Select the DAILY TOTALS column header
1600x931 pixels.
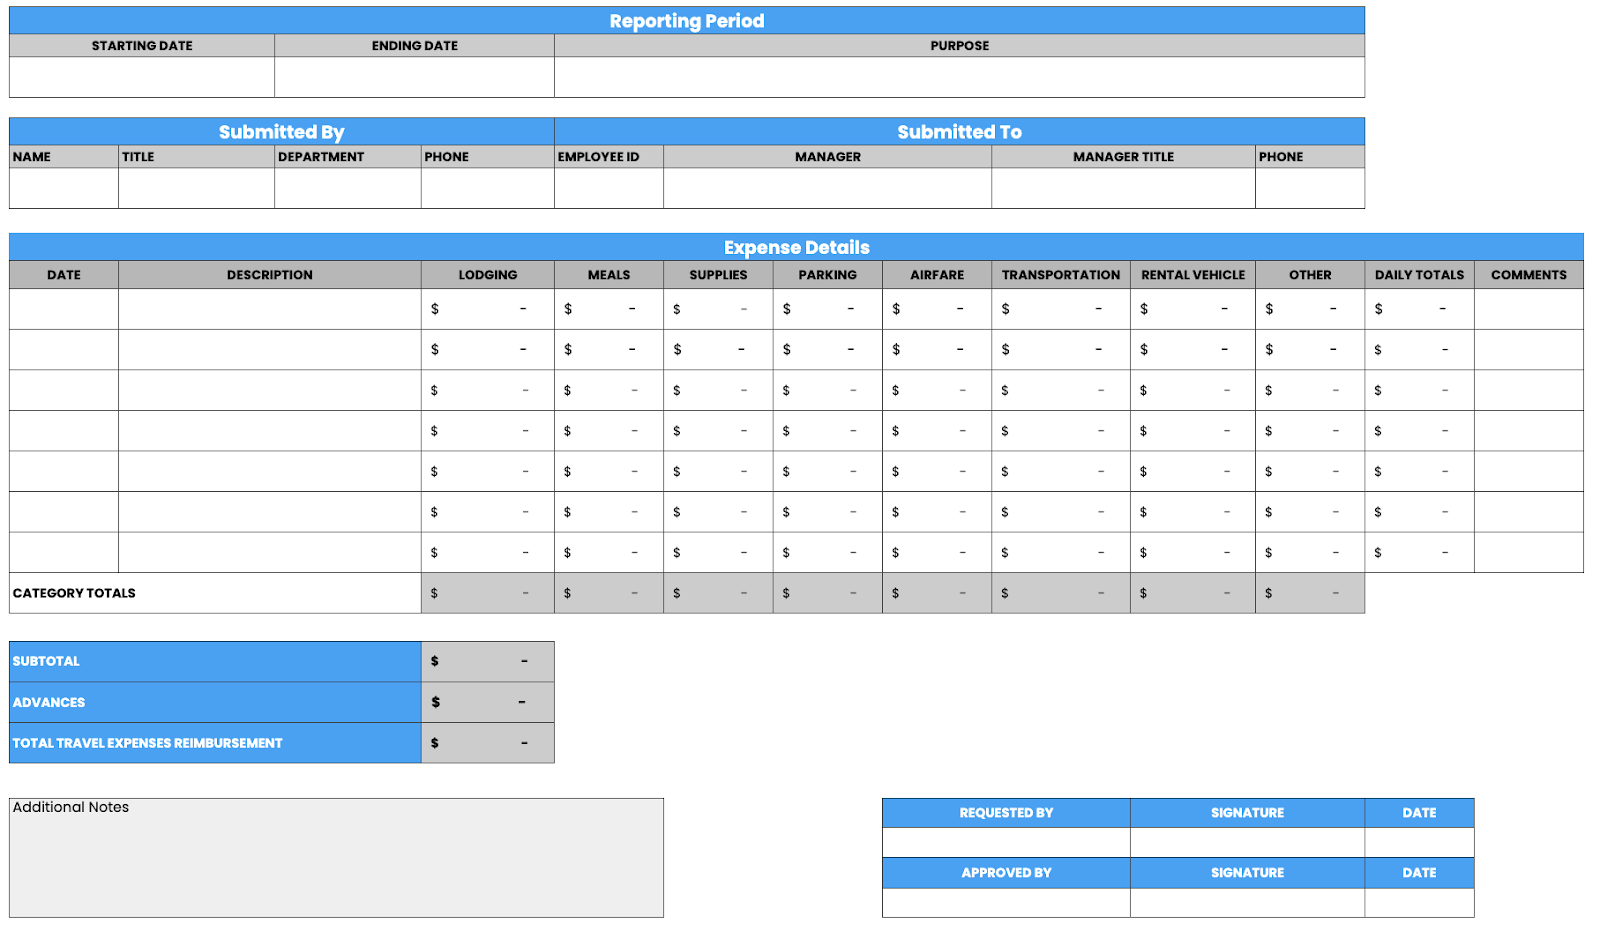pos(1419,275)
